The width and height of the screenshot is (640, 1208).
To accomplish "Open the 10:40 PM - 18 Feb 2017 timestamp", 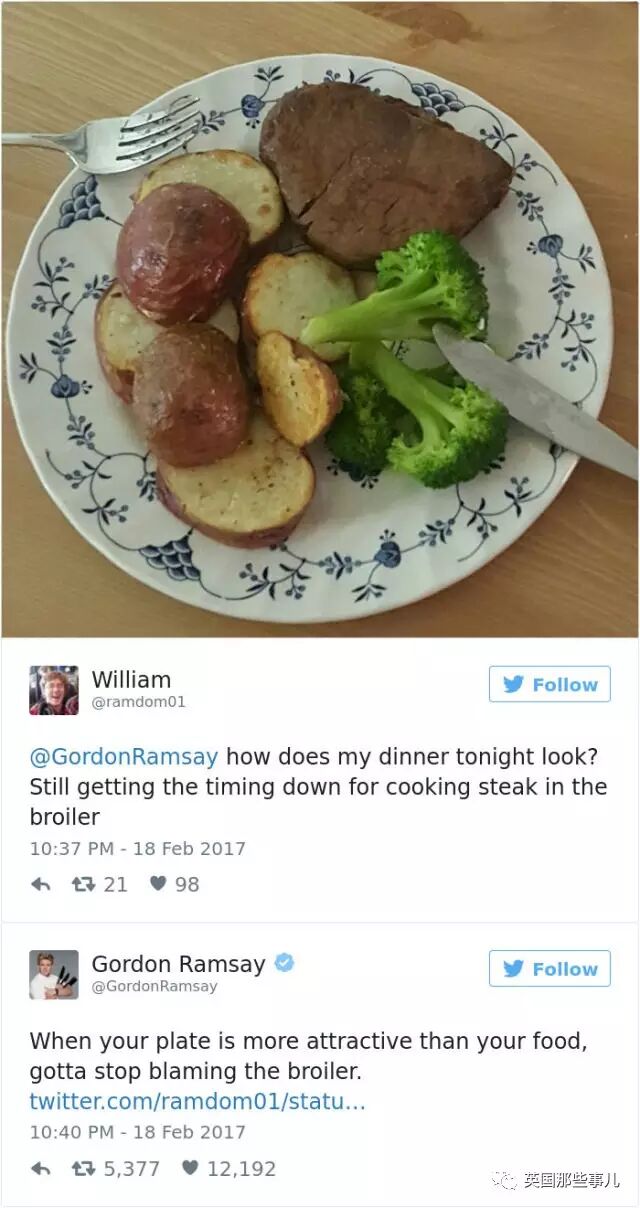I will (137, 1132).
